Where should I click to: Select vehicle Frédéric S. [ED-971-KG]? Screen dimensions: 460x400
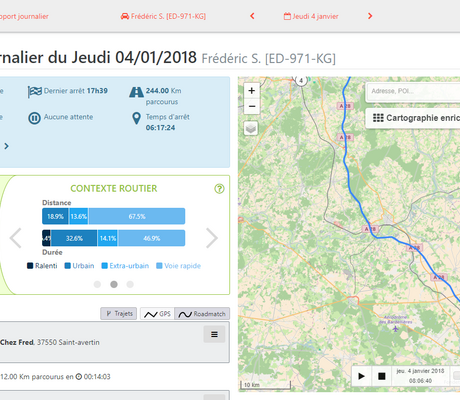(x=163, y=16)
